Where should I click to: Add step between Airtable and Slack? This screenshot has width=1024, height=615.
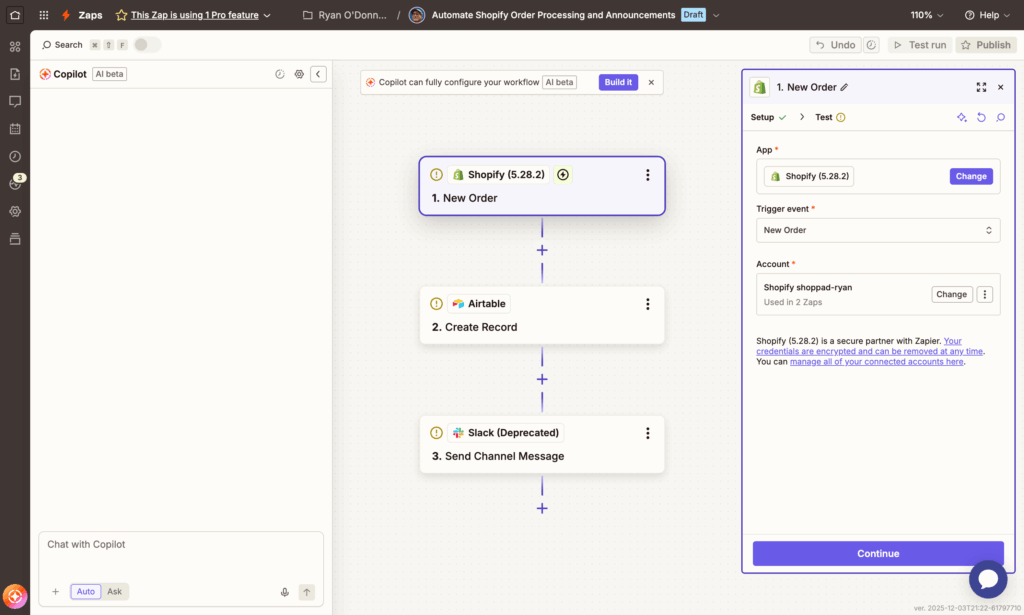pyautogui.click(x=542, y=379)
